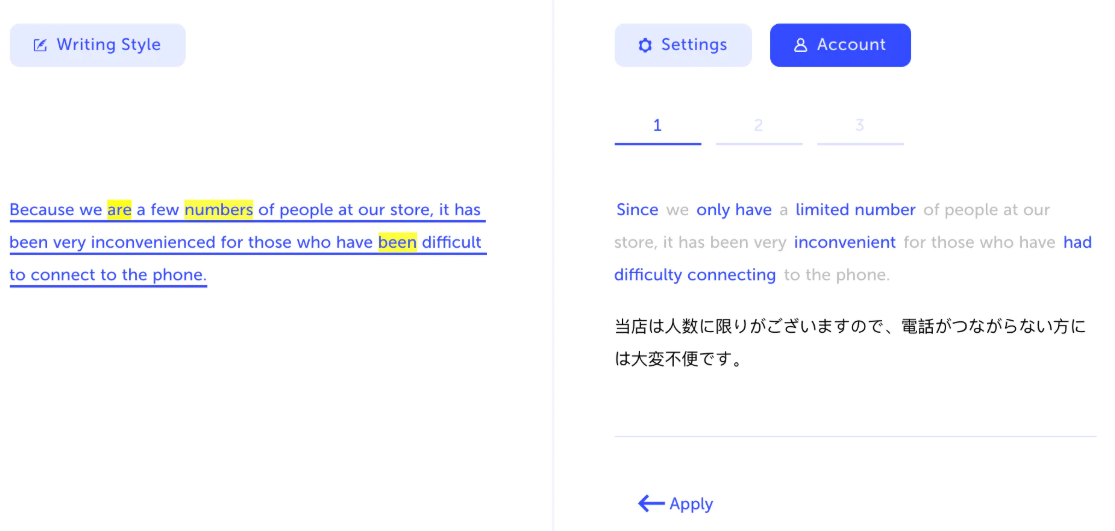
Task: Open the Settings button
Action: click(x=683, y=45)
